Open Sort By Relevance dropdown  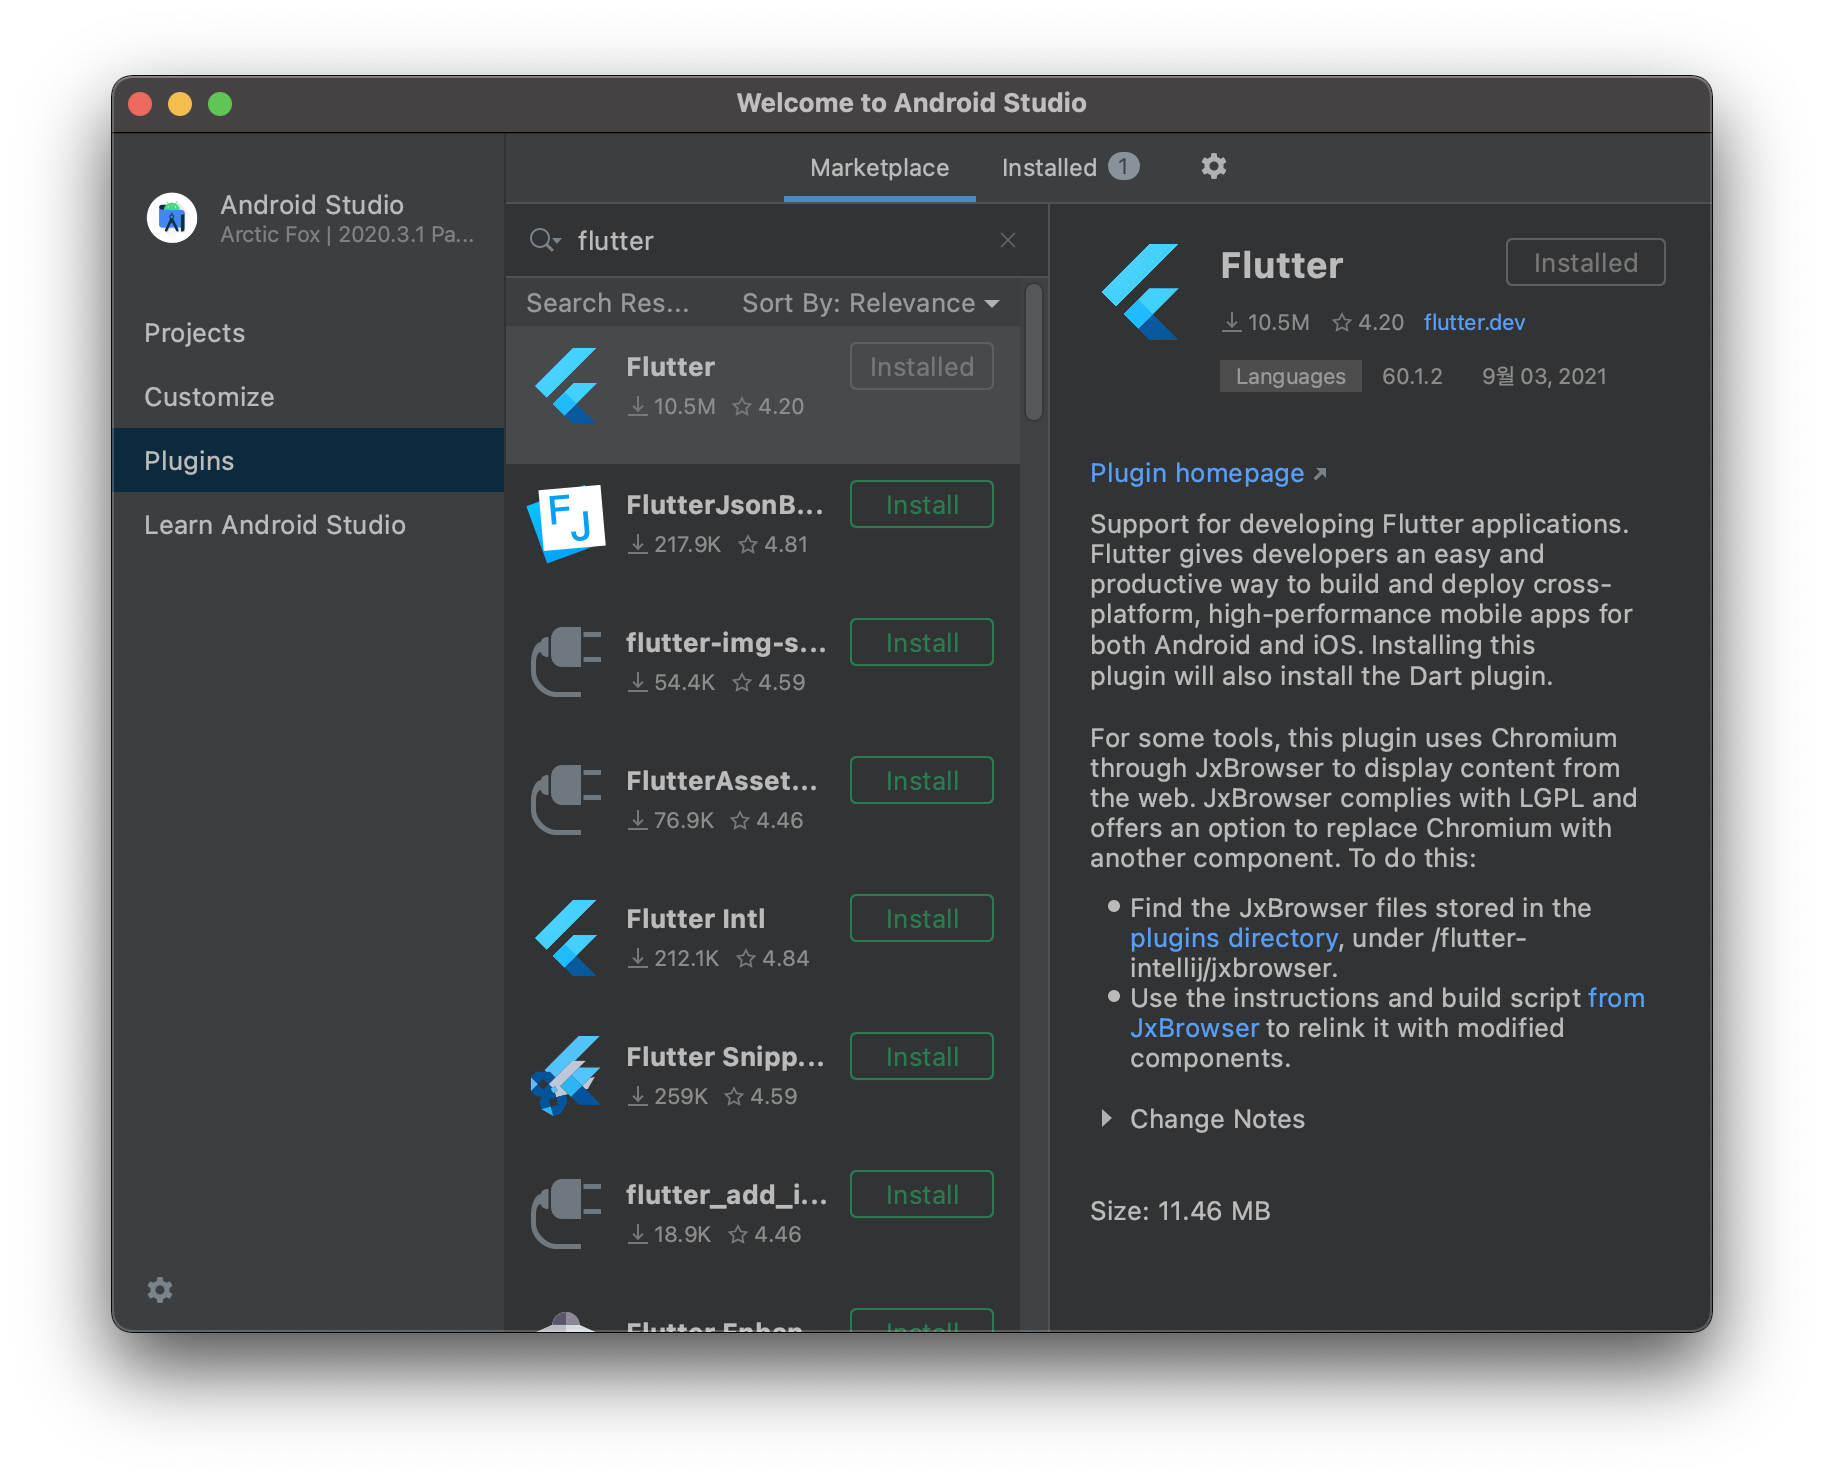pyautogui.click(x=870, y=303)
